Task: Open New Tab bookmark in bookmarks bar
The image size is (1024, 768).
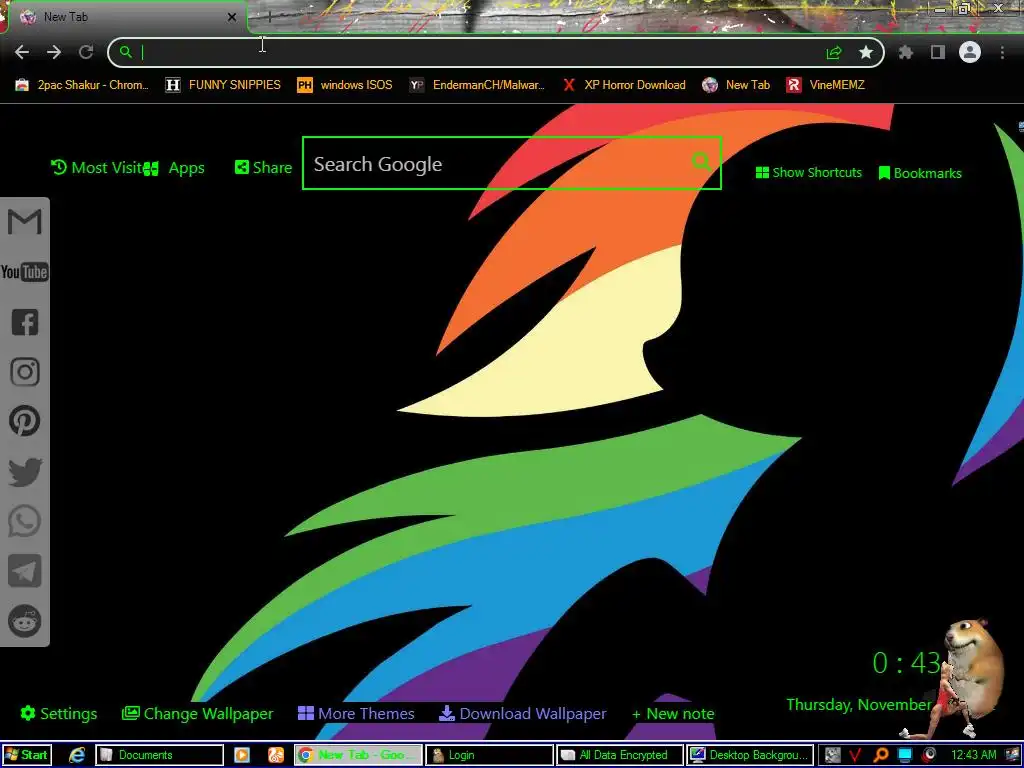Action: point(736,85)
